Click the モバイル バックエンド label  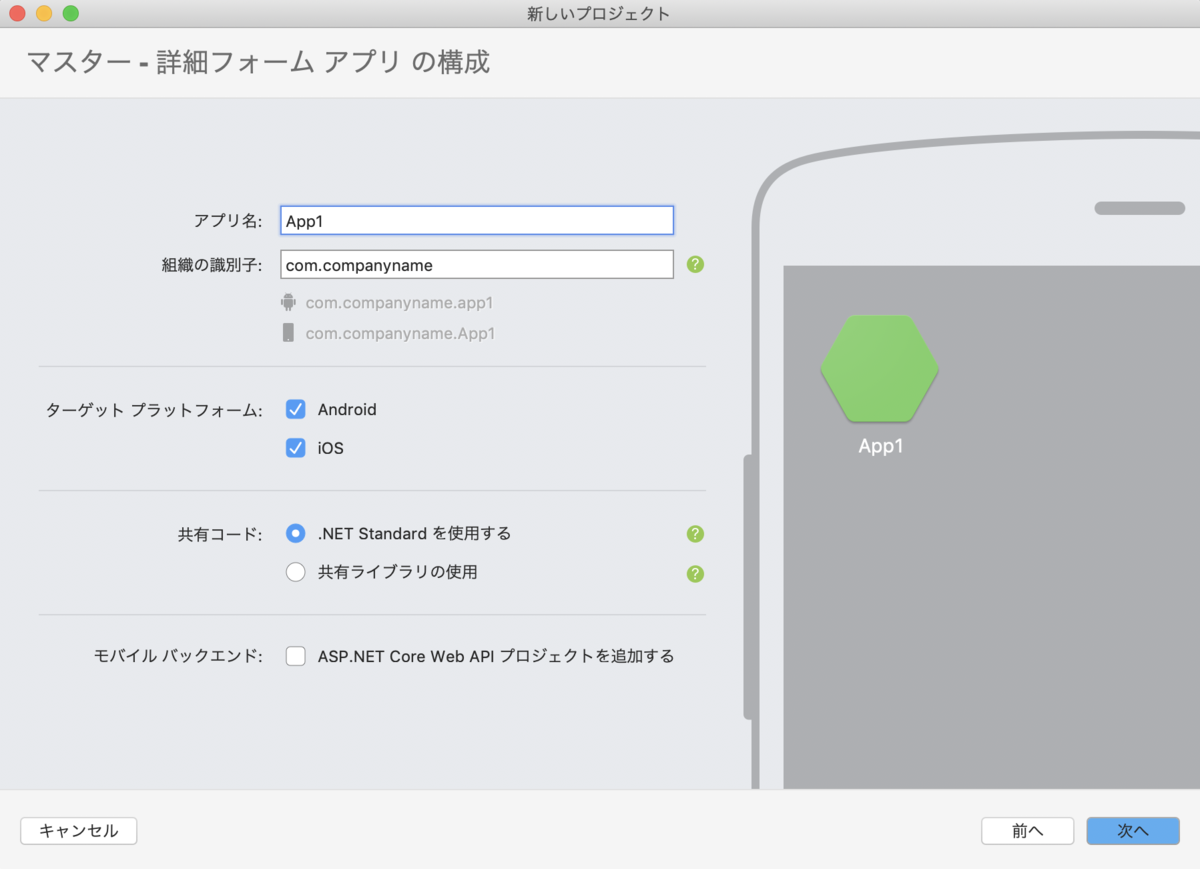tap(178, 657)
